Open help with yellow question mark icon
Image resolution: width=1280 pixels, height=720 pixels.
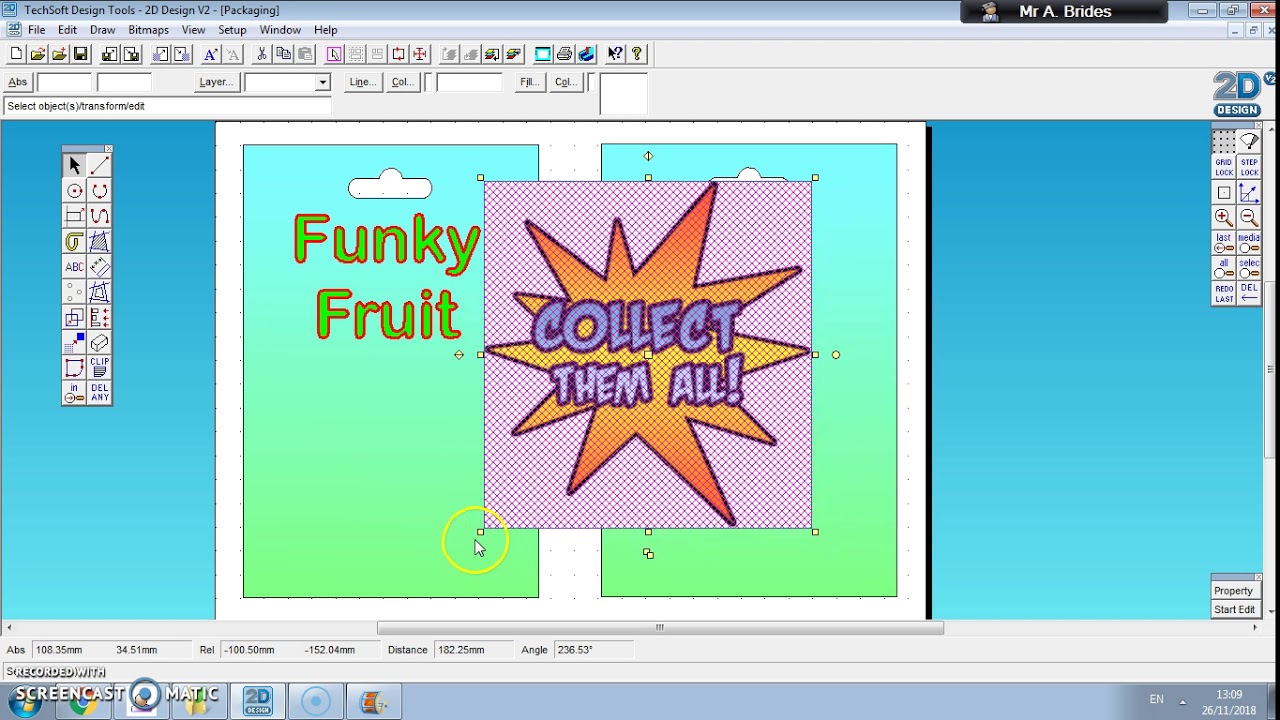(637, 54)
